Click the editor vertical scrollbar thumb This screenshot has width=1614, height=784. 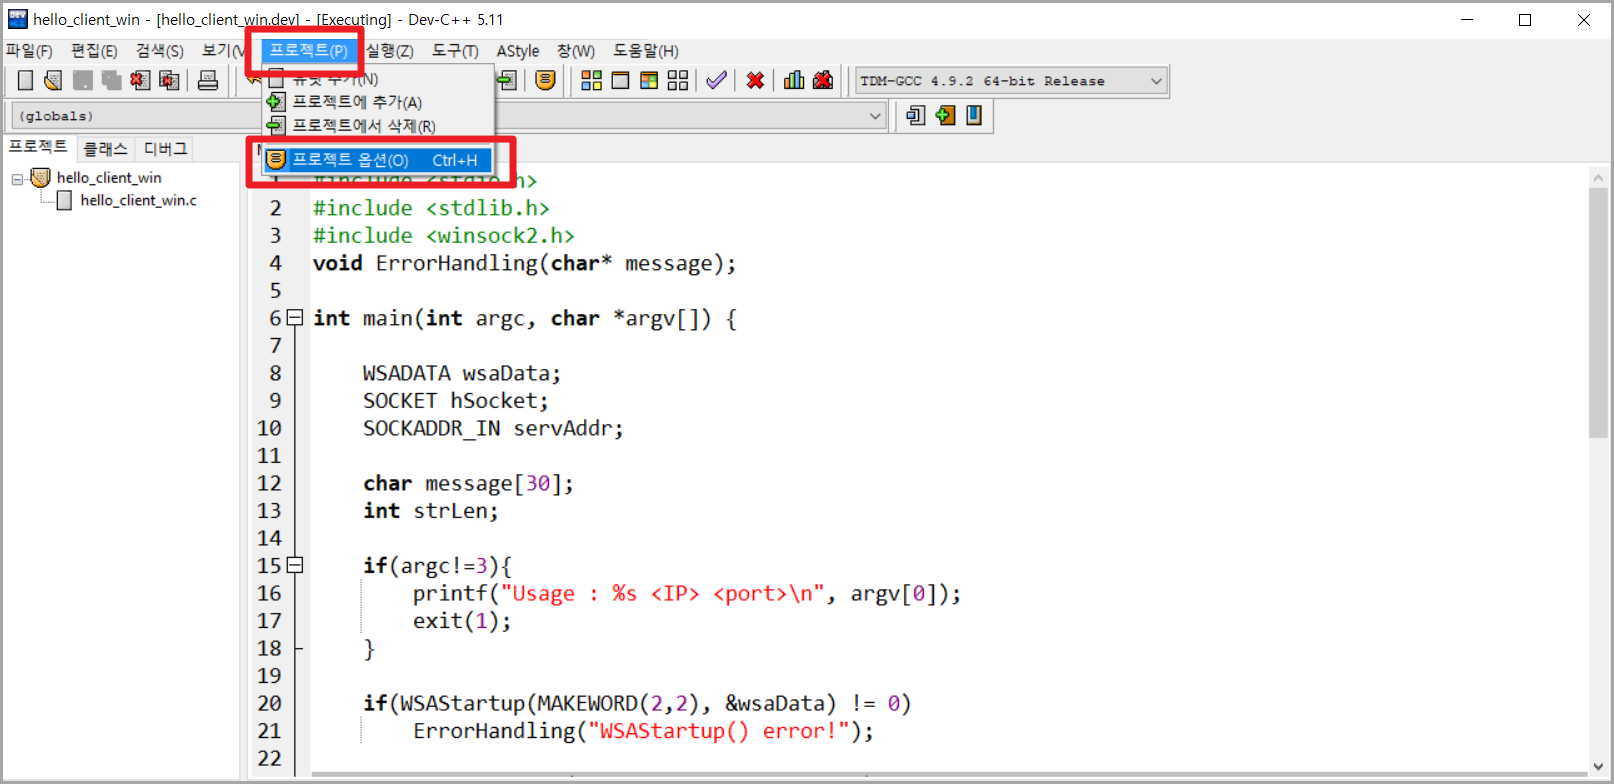1598,312
